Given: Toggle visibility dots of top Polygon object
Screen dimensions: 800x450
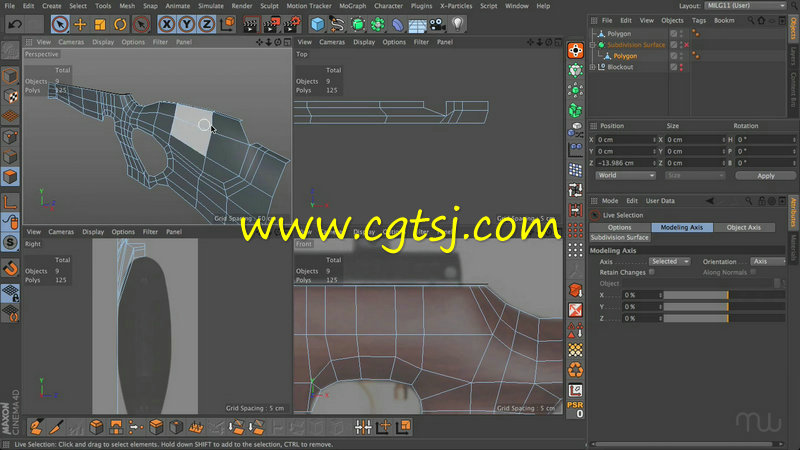Looking at the screenshot, I should (682, 34).
